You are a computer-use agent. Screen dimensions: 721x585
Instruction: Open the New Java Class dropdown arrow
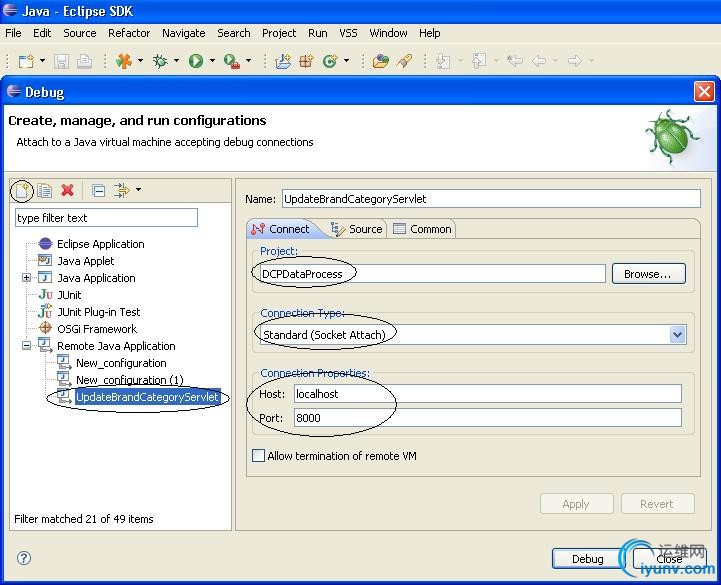346,61
